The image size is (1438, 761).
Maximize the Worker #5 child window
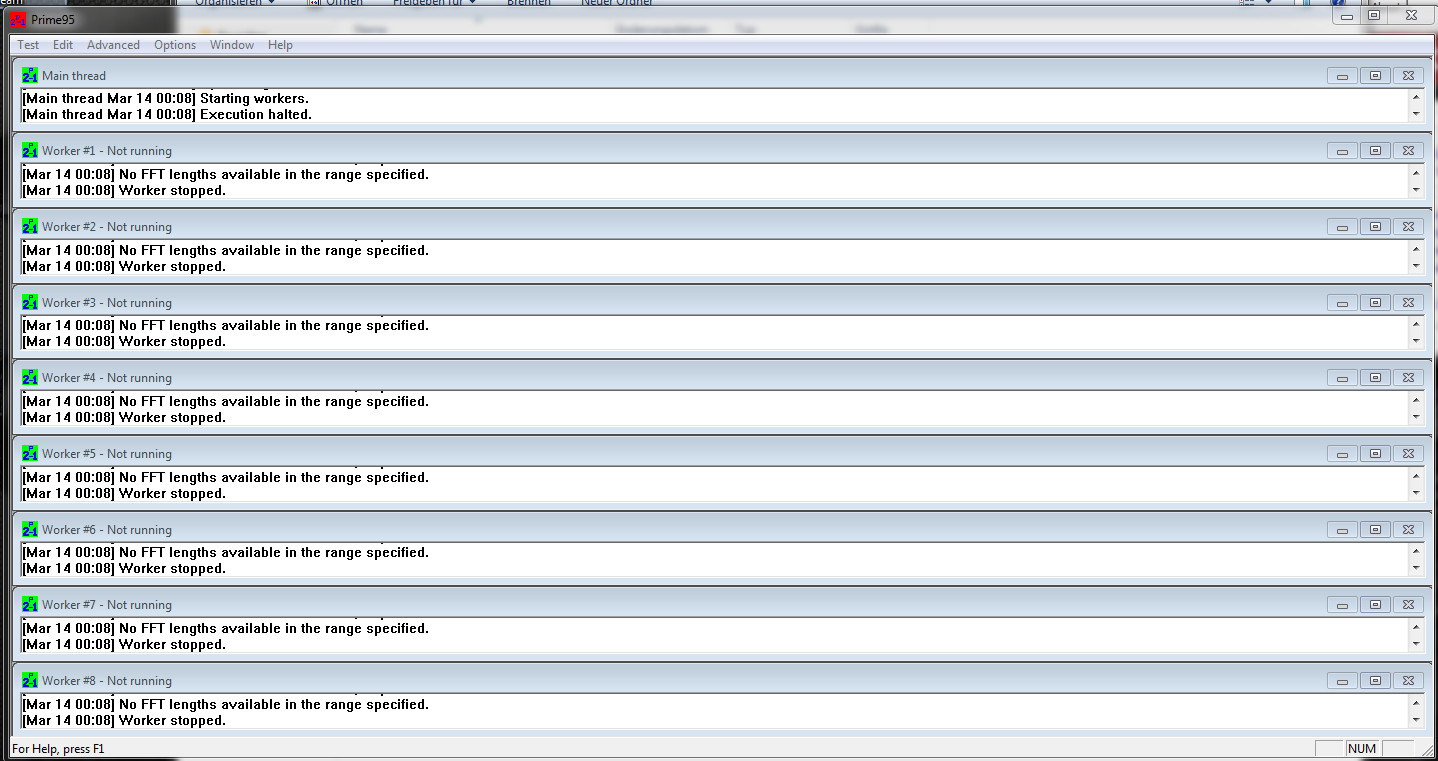tap(1375, 454)
